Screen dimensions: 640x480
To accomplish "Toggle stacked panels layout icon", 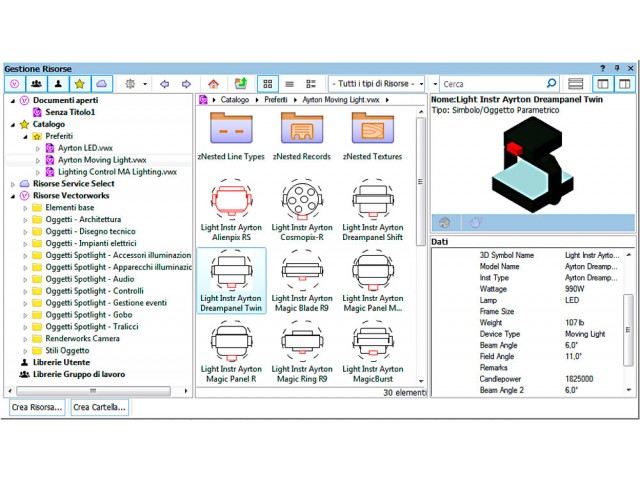I will coord(576,84).
